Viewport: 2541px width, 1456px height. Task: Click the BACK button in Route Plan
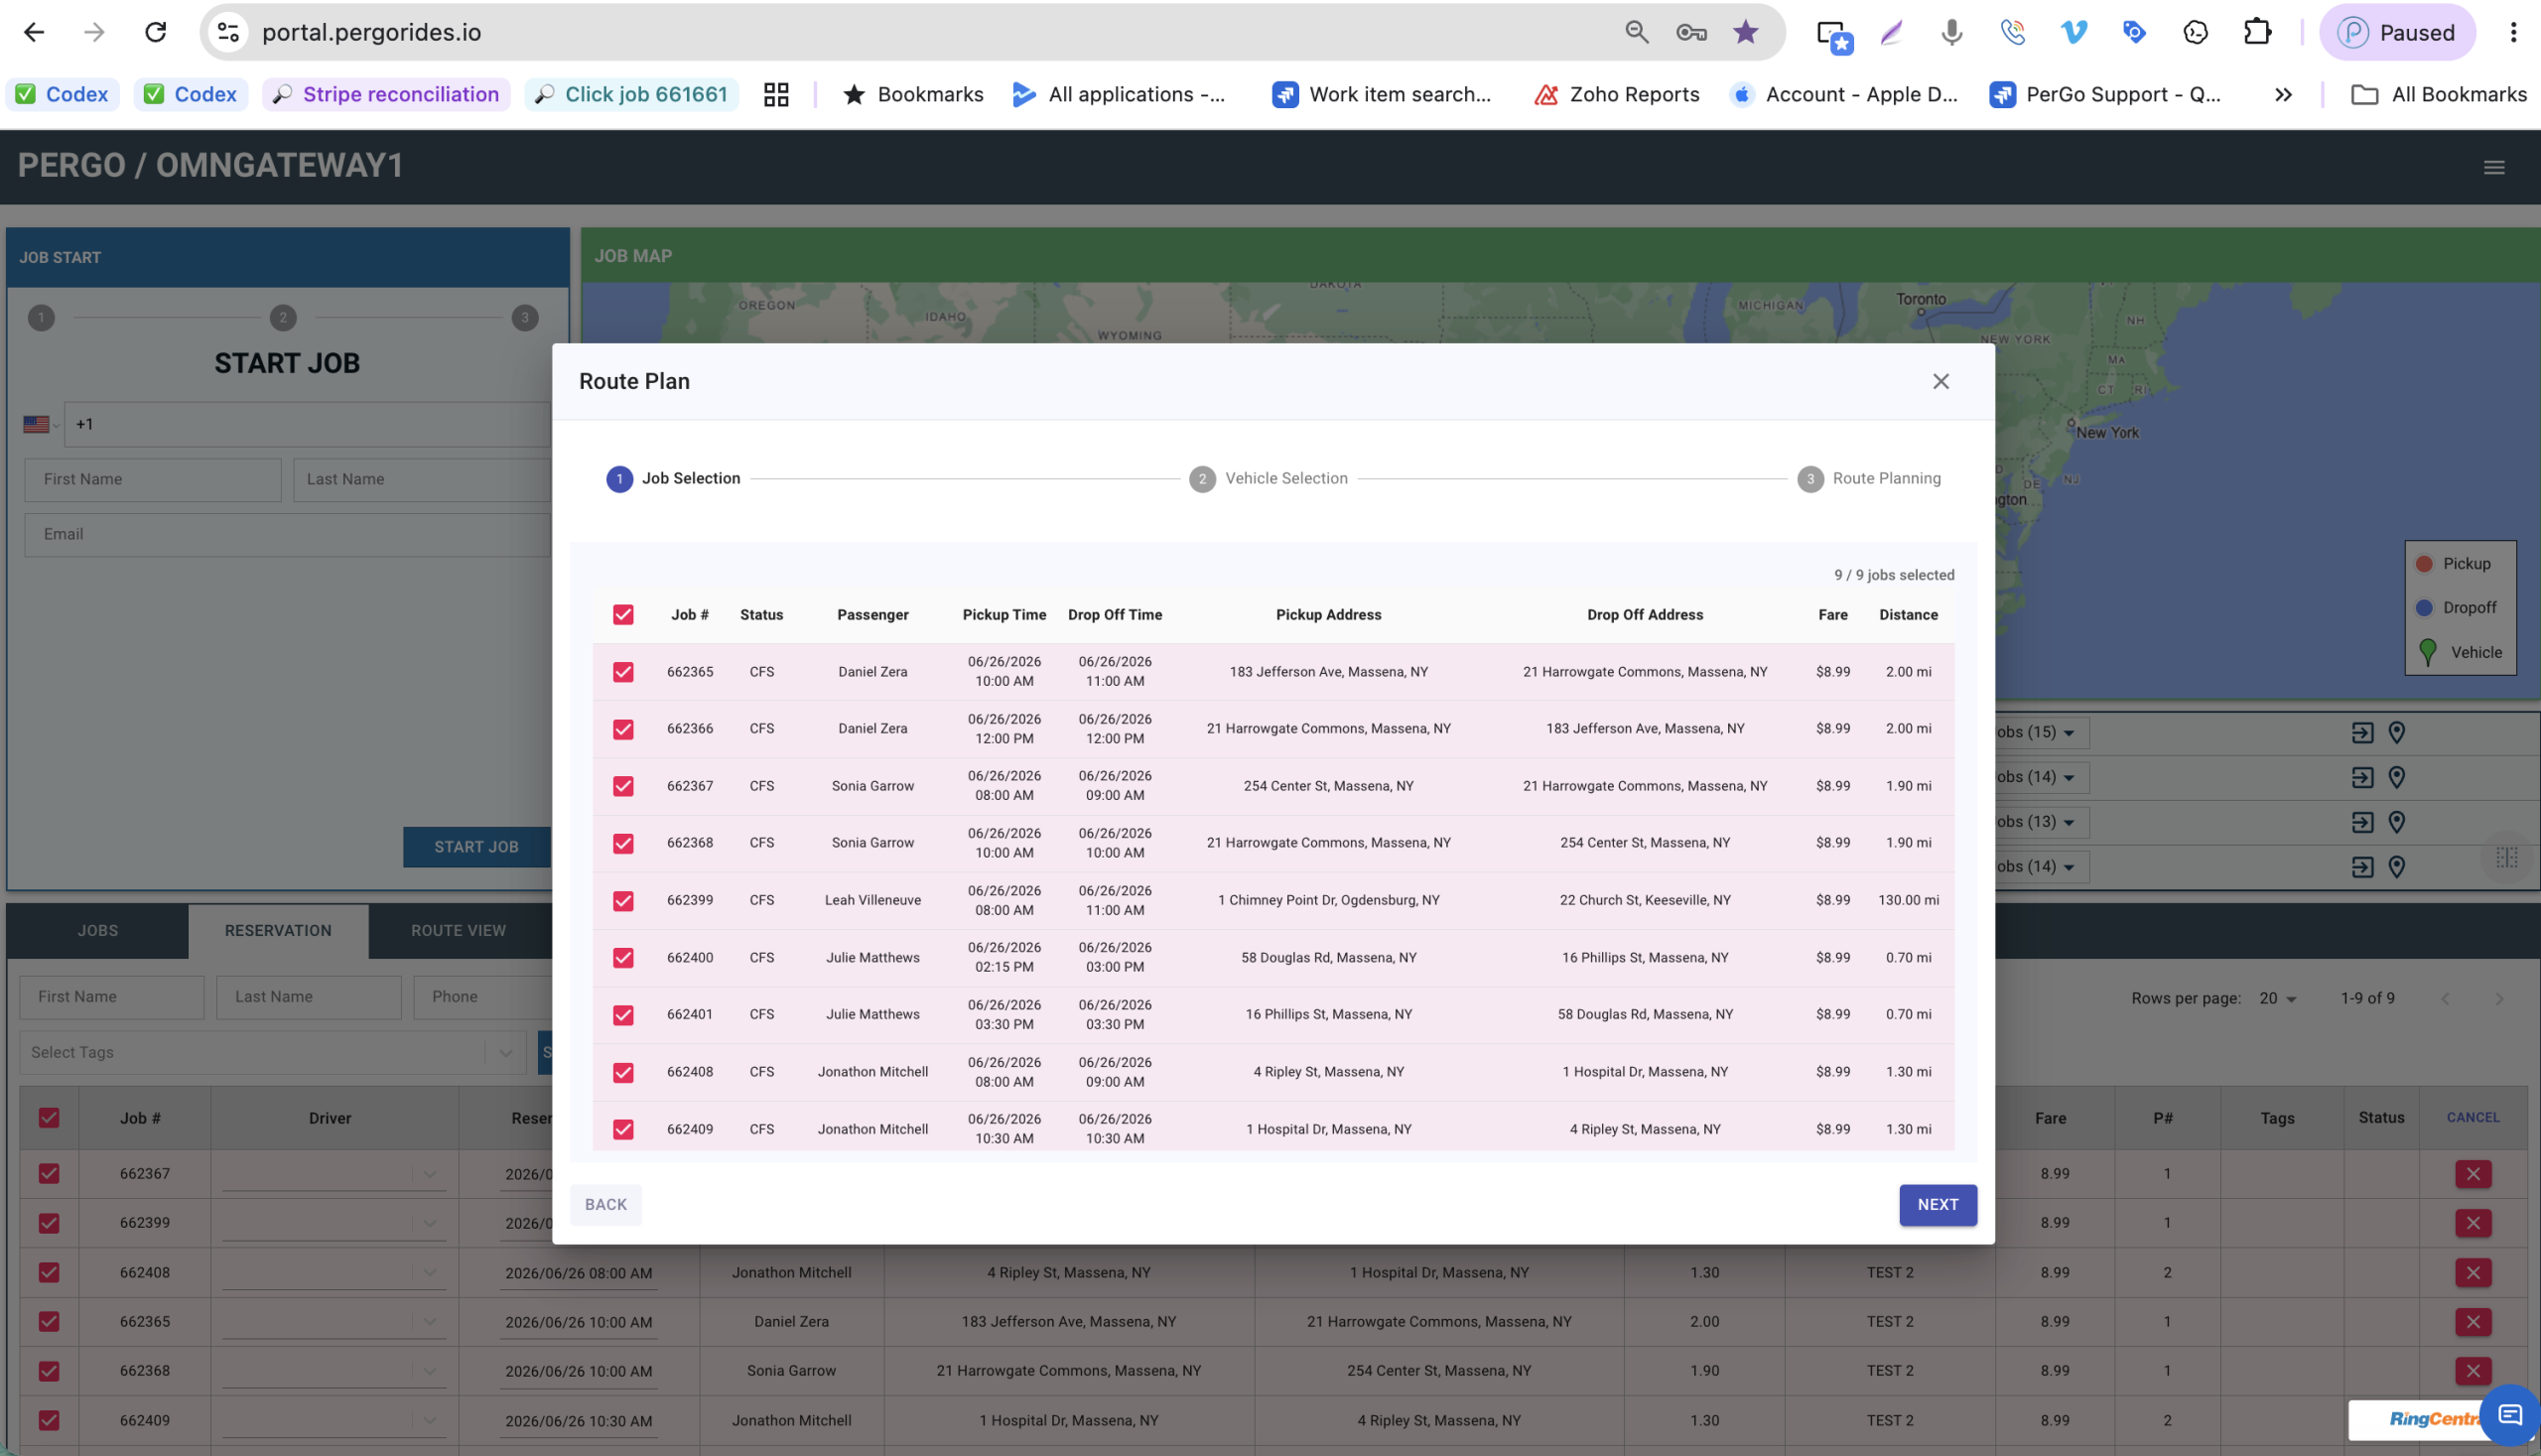click(605, 1205)
